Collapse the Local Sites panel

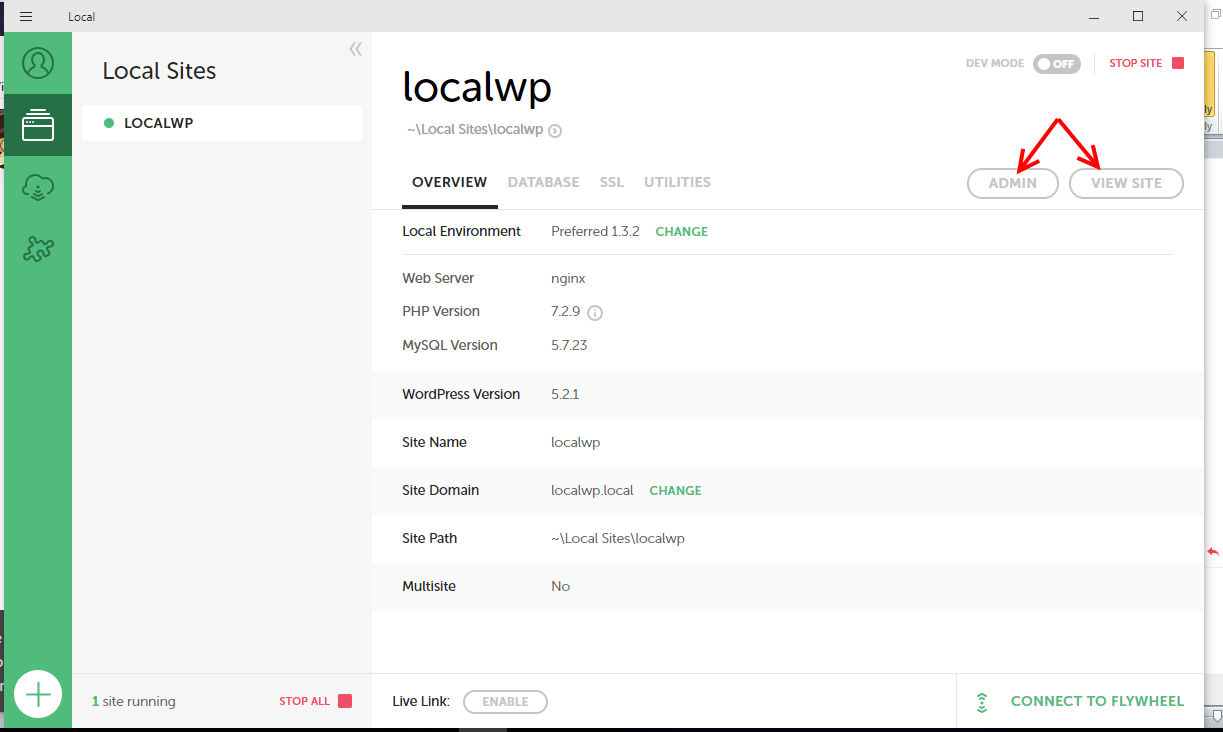(355, 49)
